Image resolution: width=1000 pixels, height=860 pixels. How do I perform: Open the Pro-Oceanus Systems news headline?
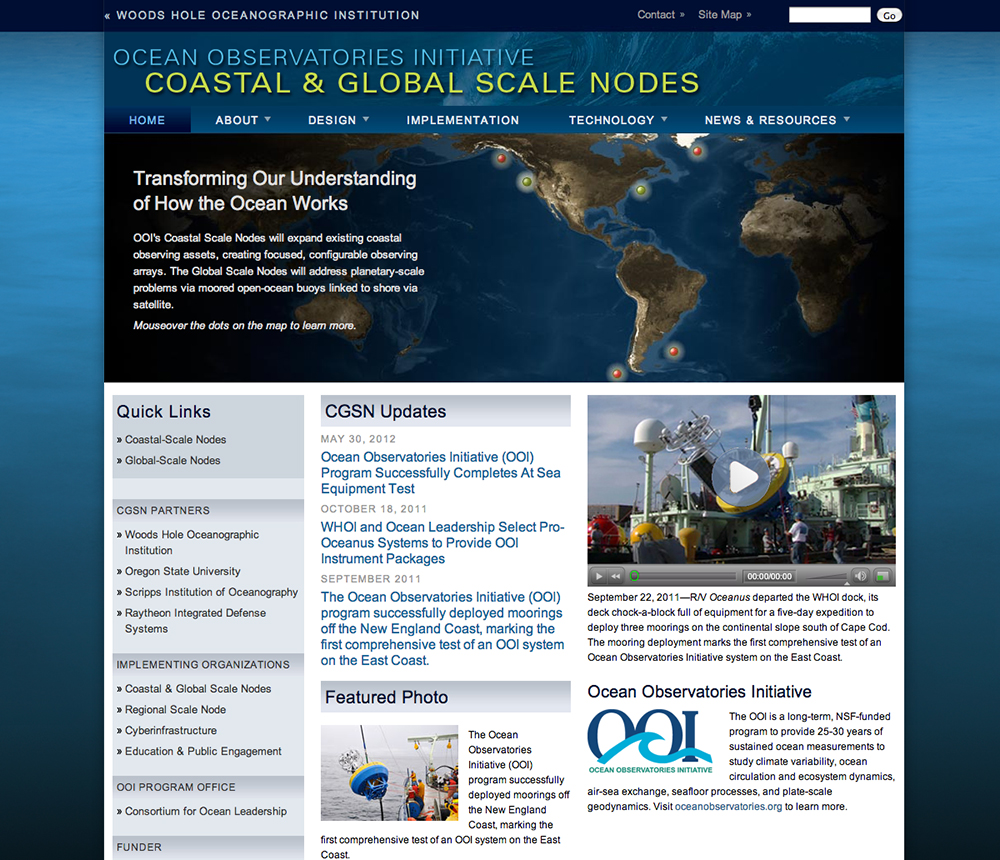[x=443, y=543]
